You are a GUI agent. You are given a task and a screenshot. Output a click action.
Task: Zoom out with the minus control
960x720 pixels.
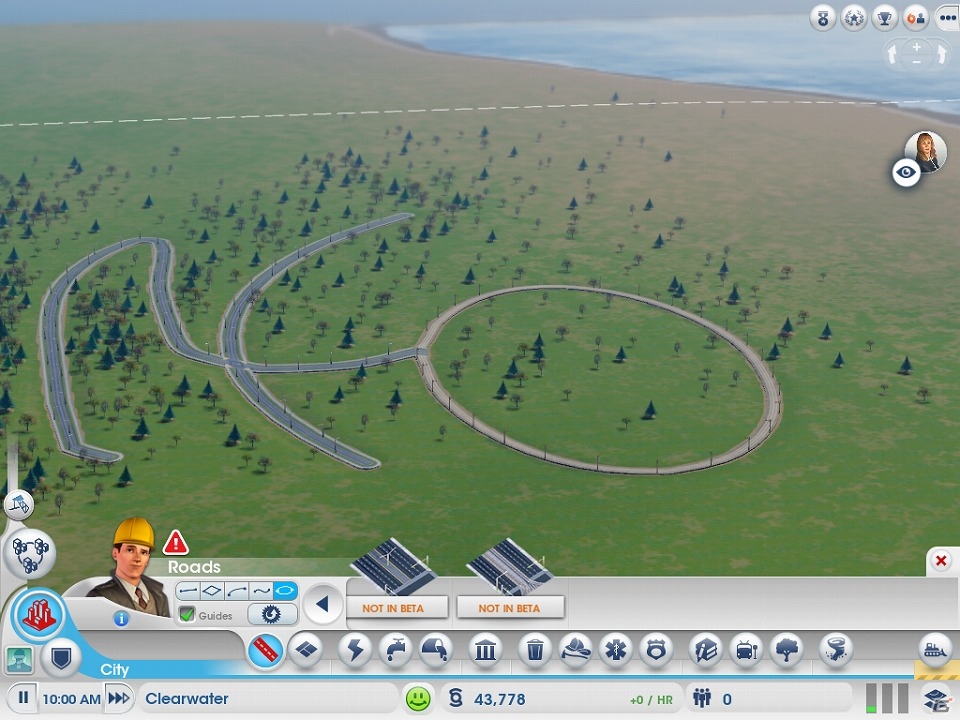pos(917,62)
